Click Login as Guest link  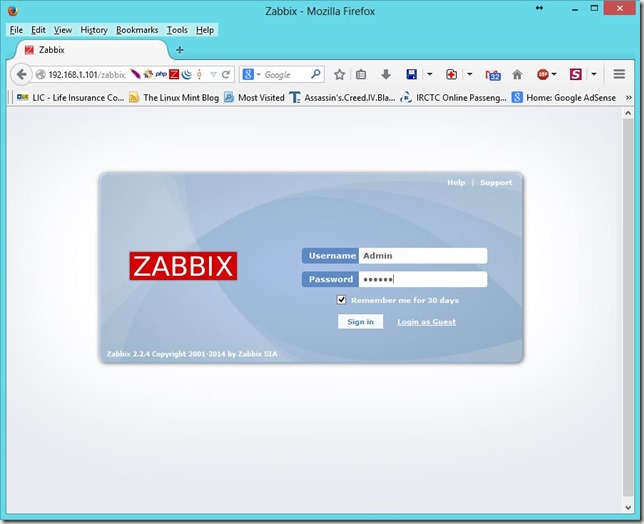(x=426, y=322)
